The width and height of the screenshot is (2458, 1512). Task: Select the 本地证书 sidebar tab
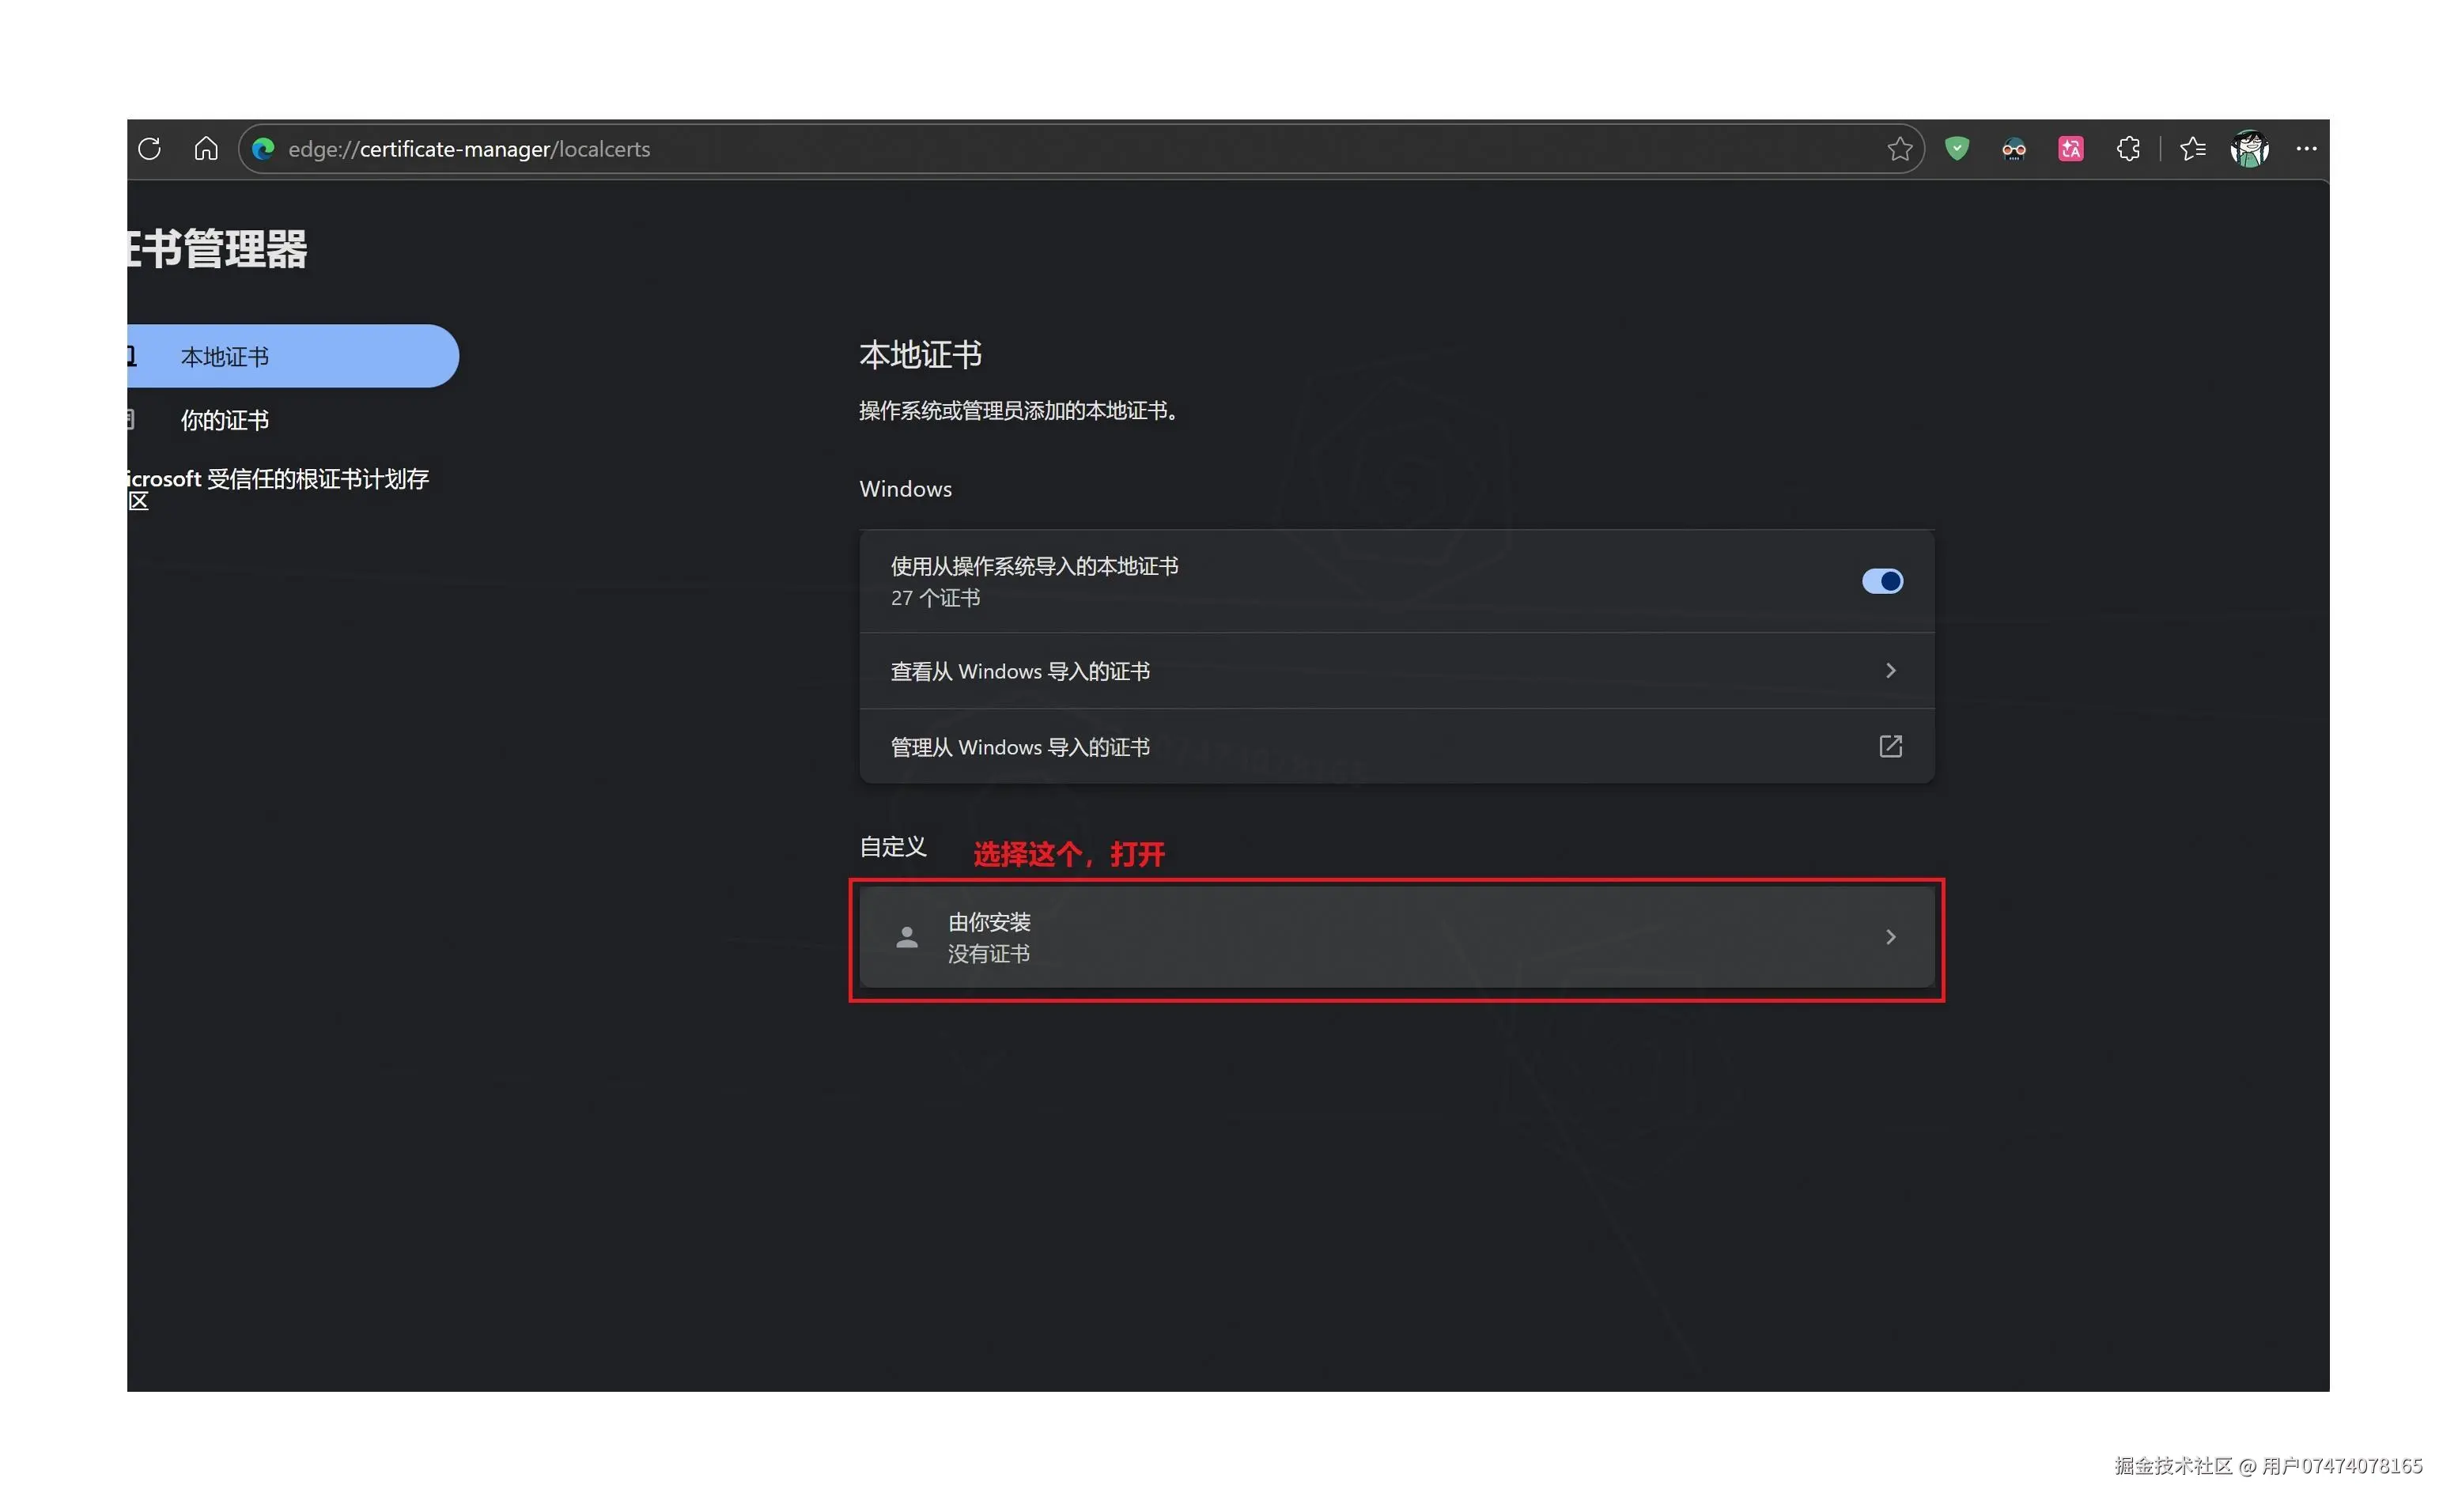(x=292, y=356)
